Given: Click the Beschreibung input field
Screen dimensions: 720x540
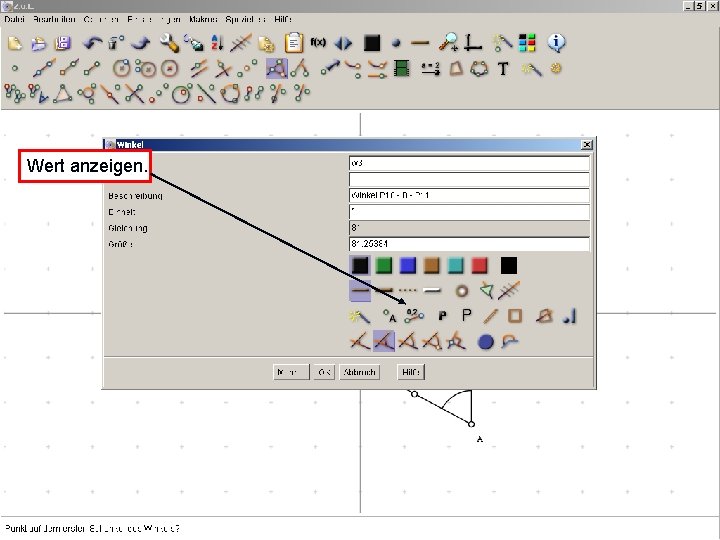Looking at the screenshot, I should click(469, 196).
